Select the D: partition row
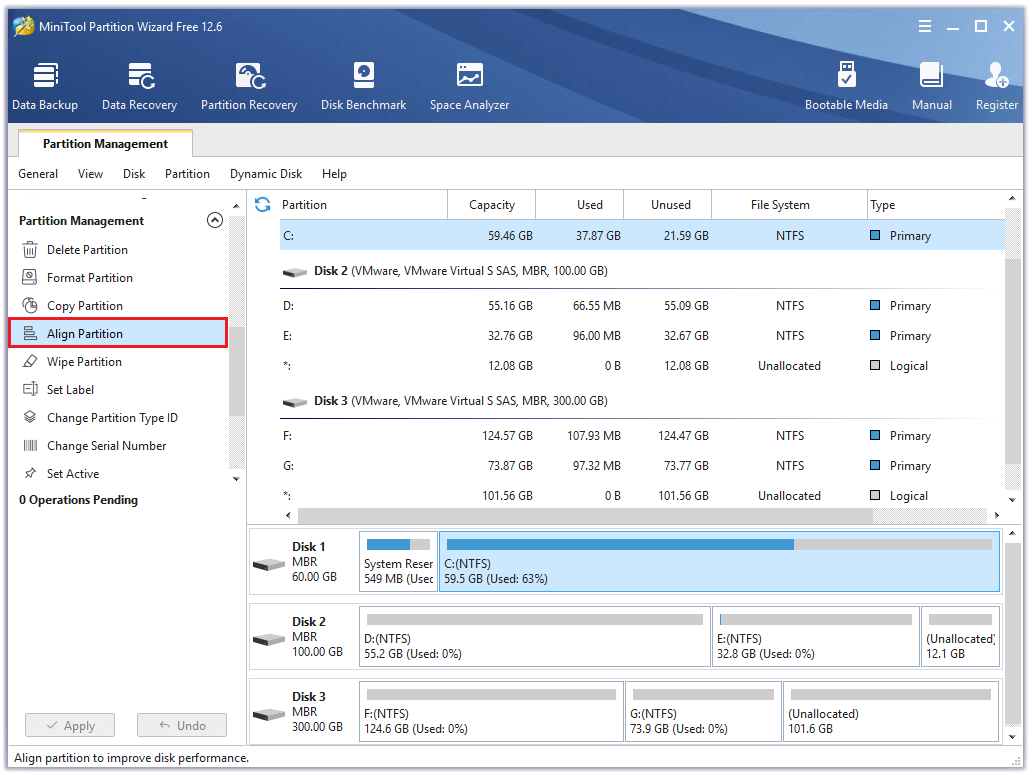 [x=642, y=306]
